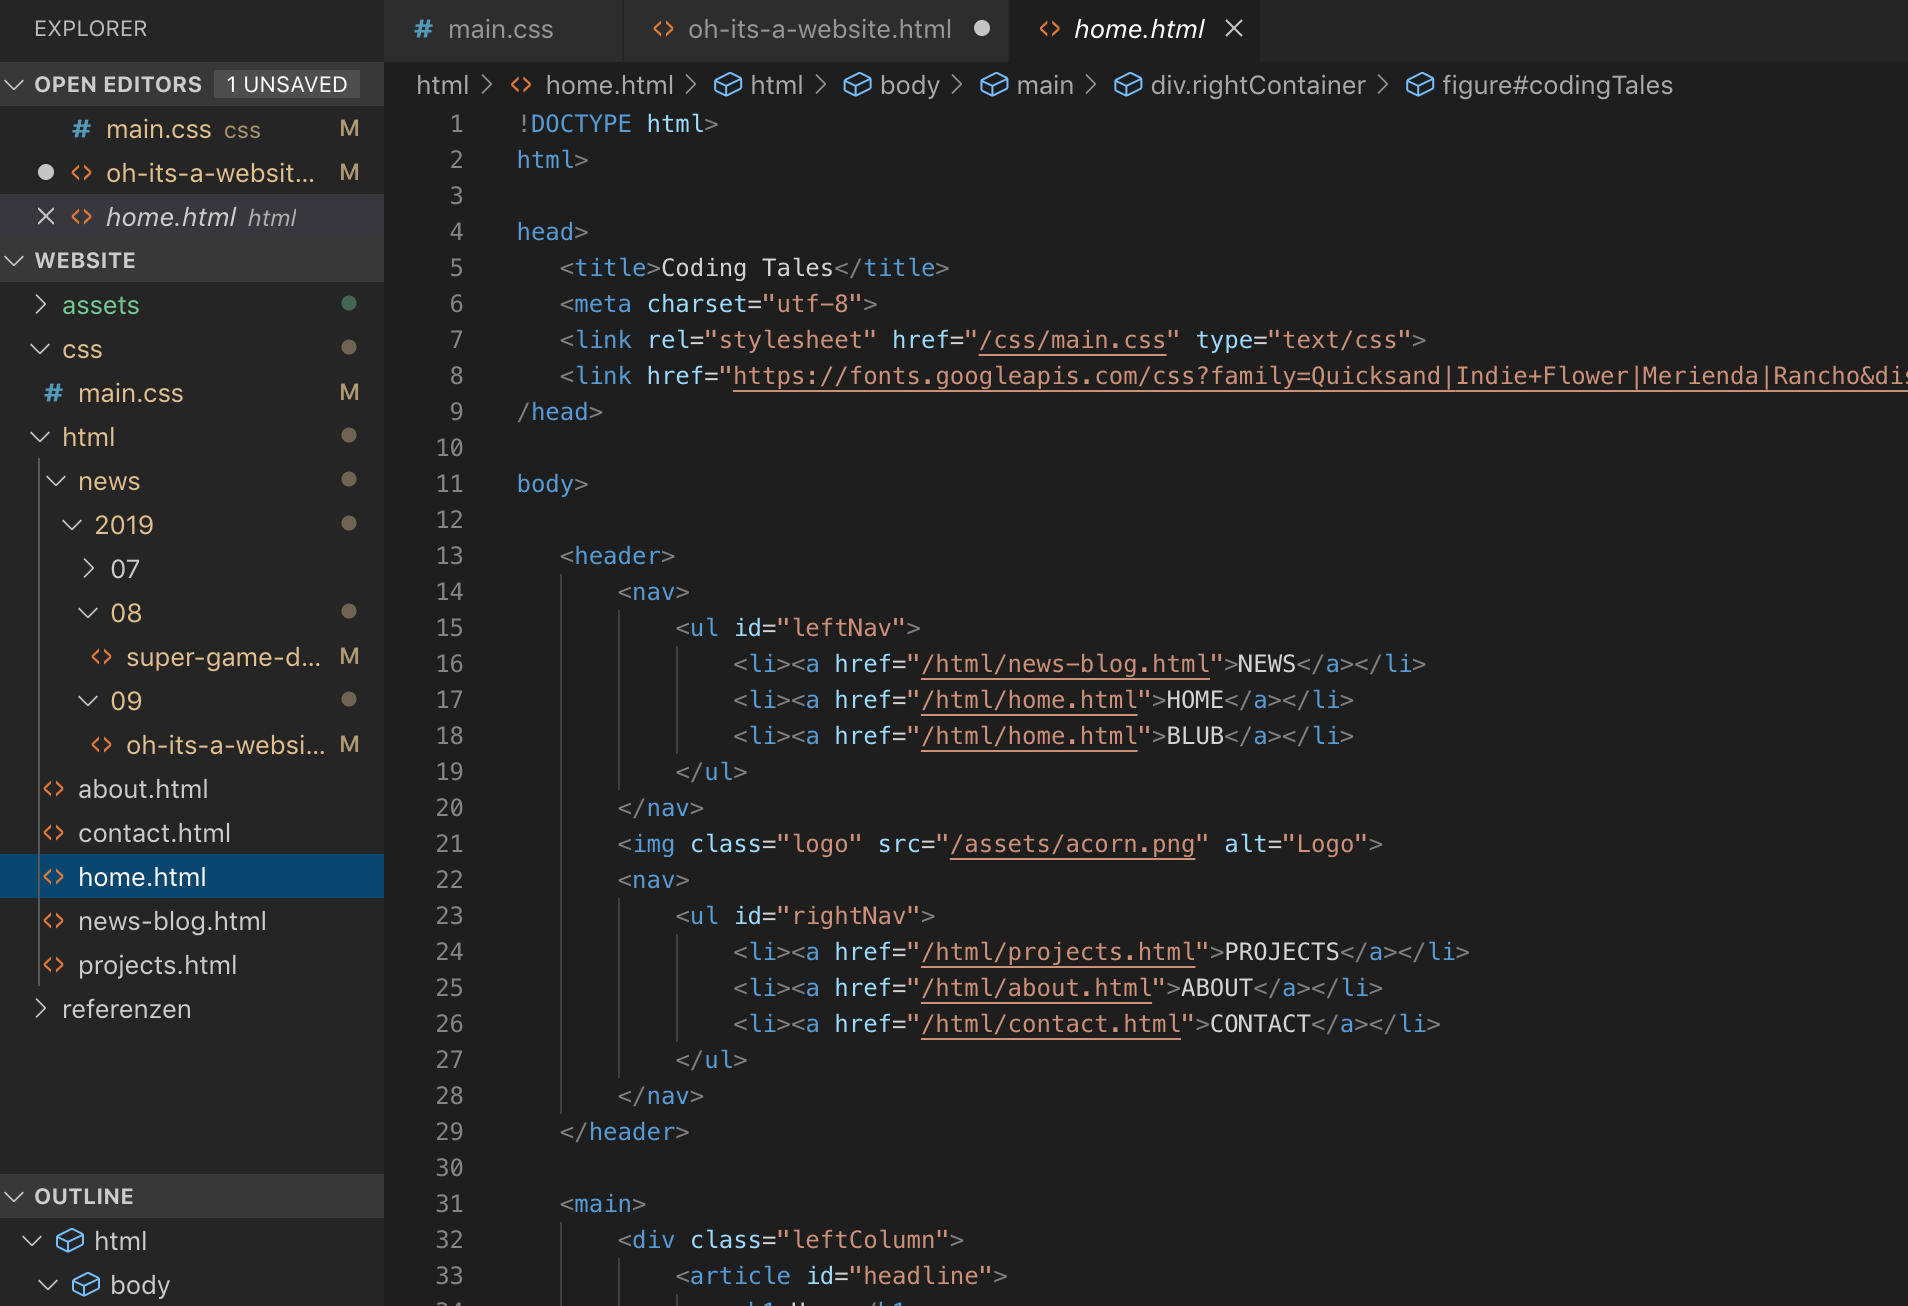Screen dimensions: 1908x1306
Task: Expand the assets folder
Action: click(40, 304)
